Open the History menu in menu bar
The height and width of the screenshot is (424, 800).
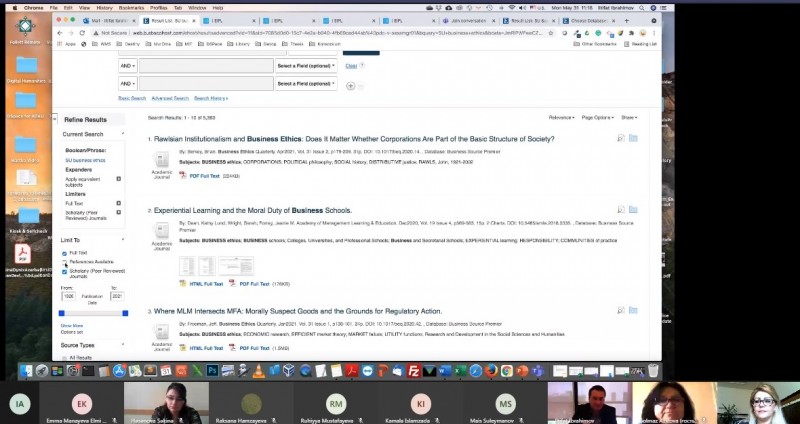click(104, 8)
